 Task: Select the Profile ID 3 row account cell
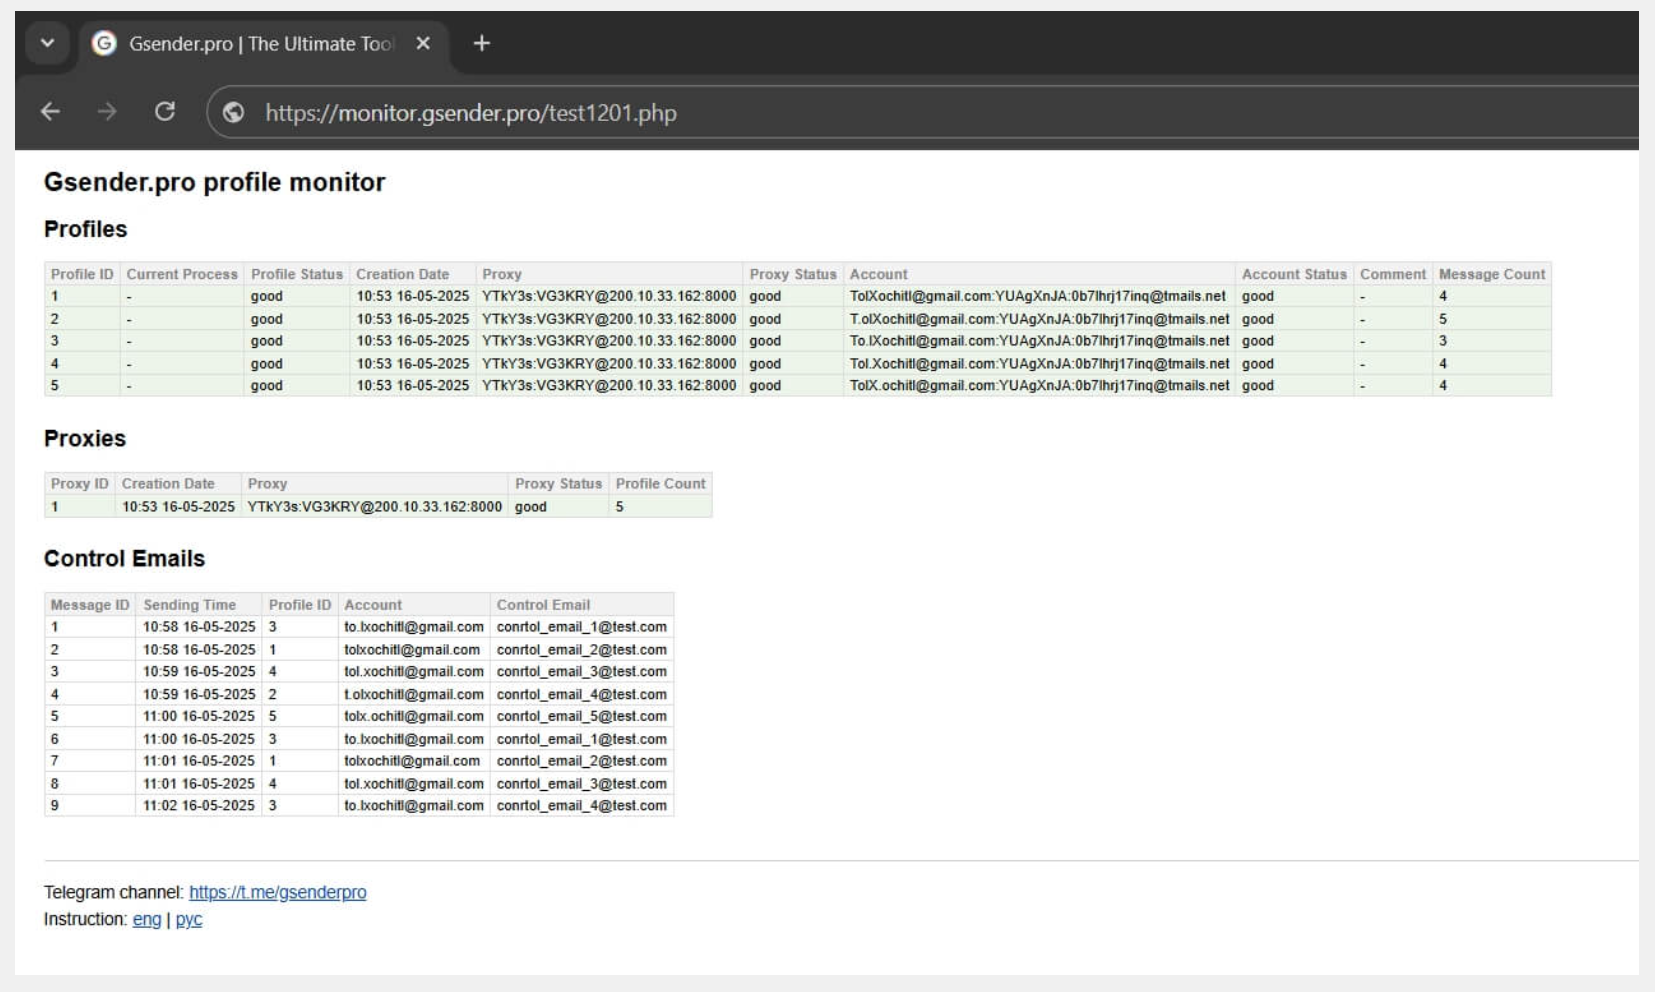tap(1038, 341)
